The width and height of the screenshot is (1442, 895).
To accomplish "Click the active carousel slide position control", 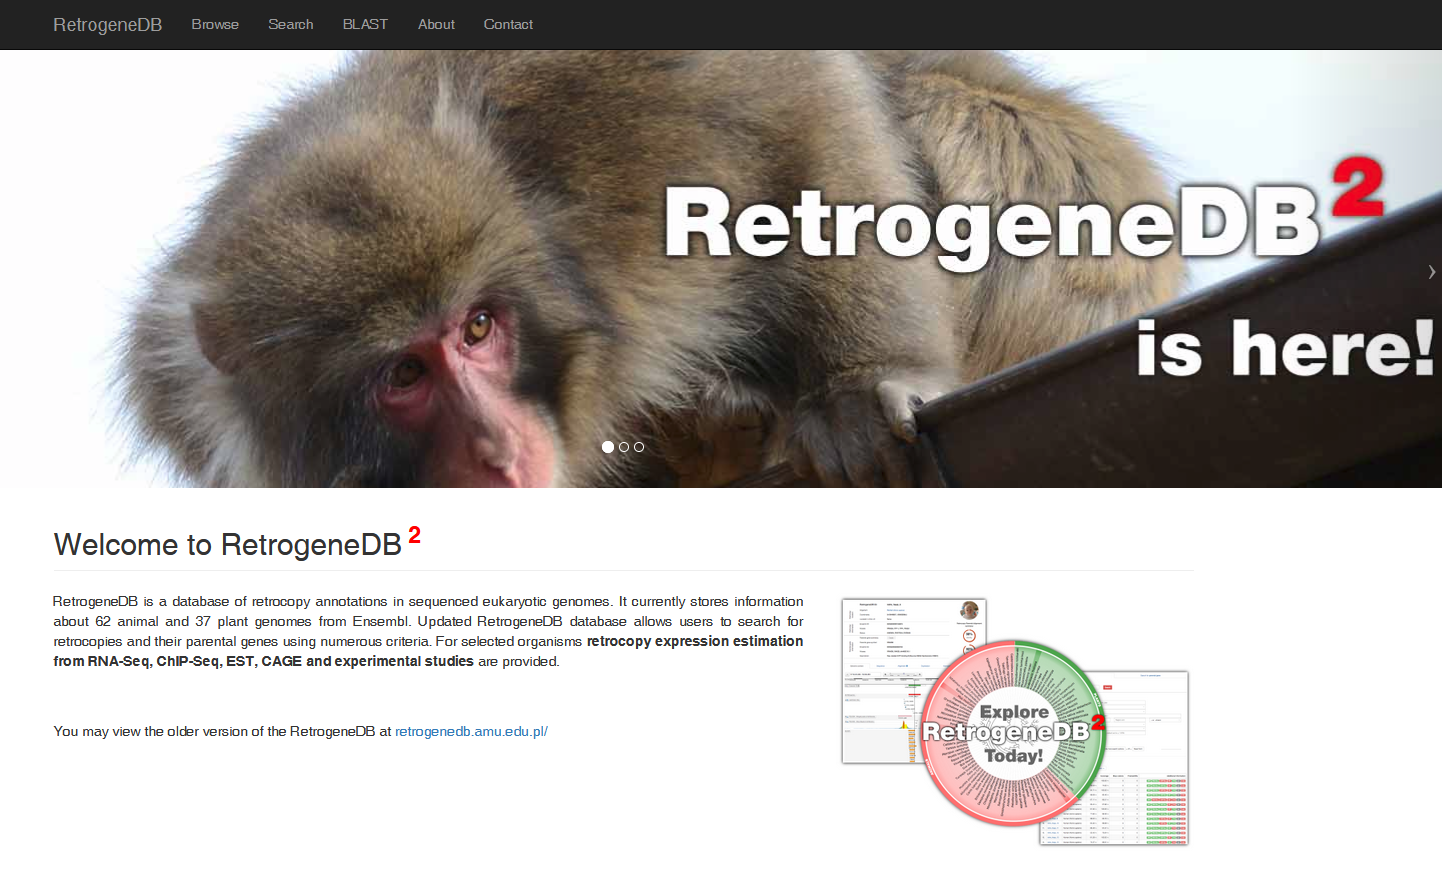I will [x=607, y=446].
